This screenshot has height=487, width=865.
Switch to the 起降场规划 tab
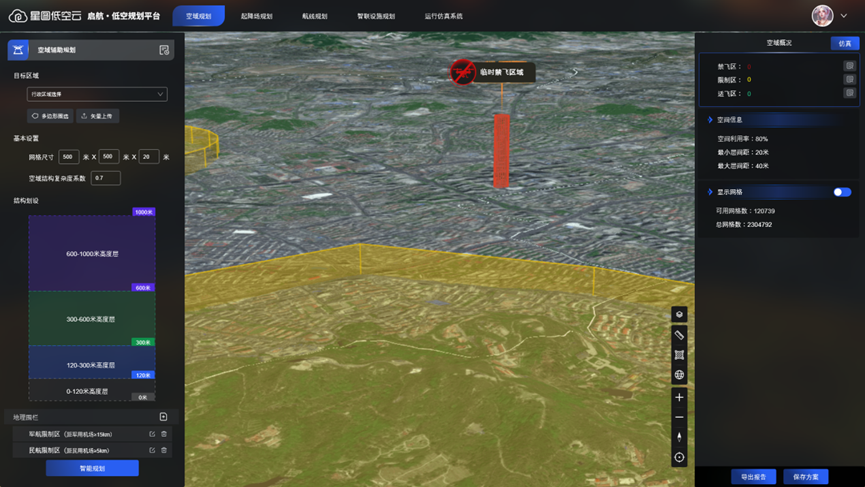coord(256,16)
